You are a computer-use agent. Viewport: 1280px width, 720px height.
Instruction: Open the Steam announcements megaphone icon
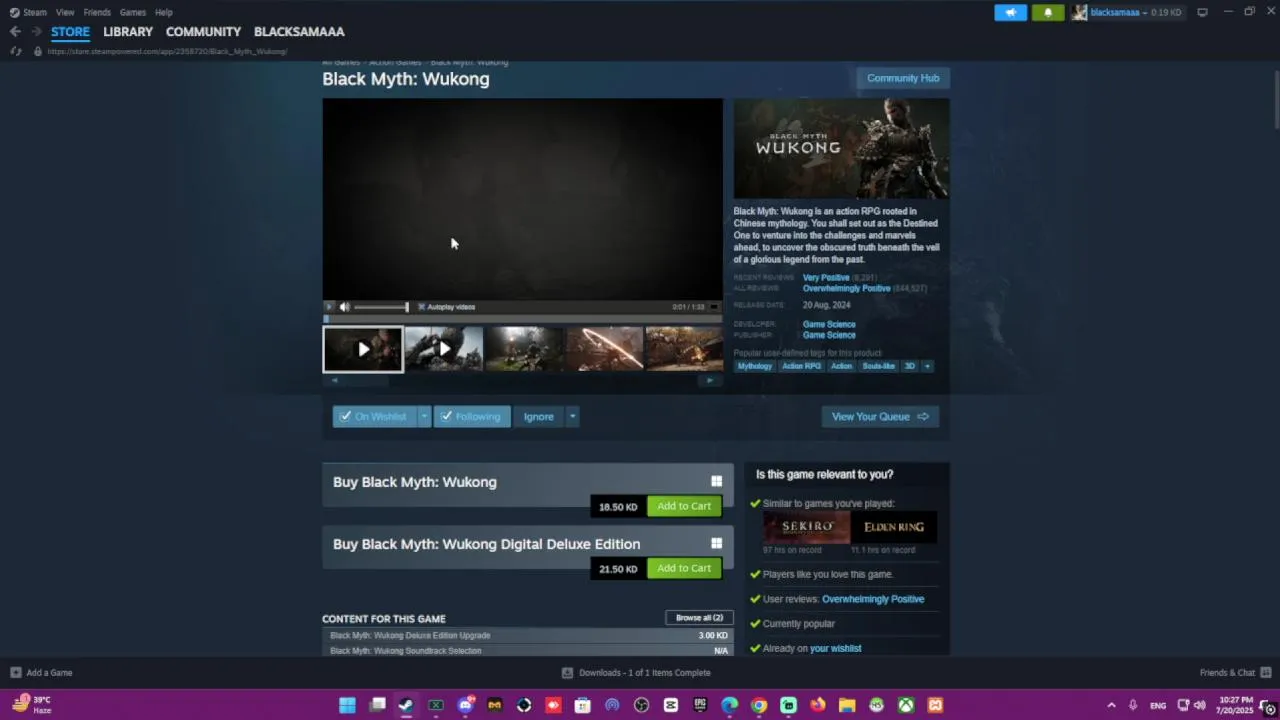click(x=1010, y=12)
